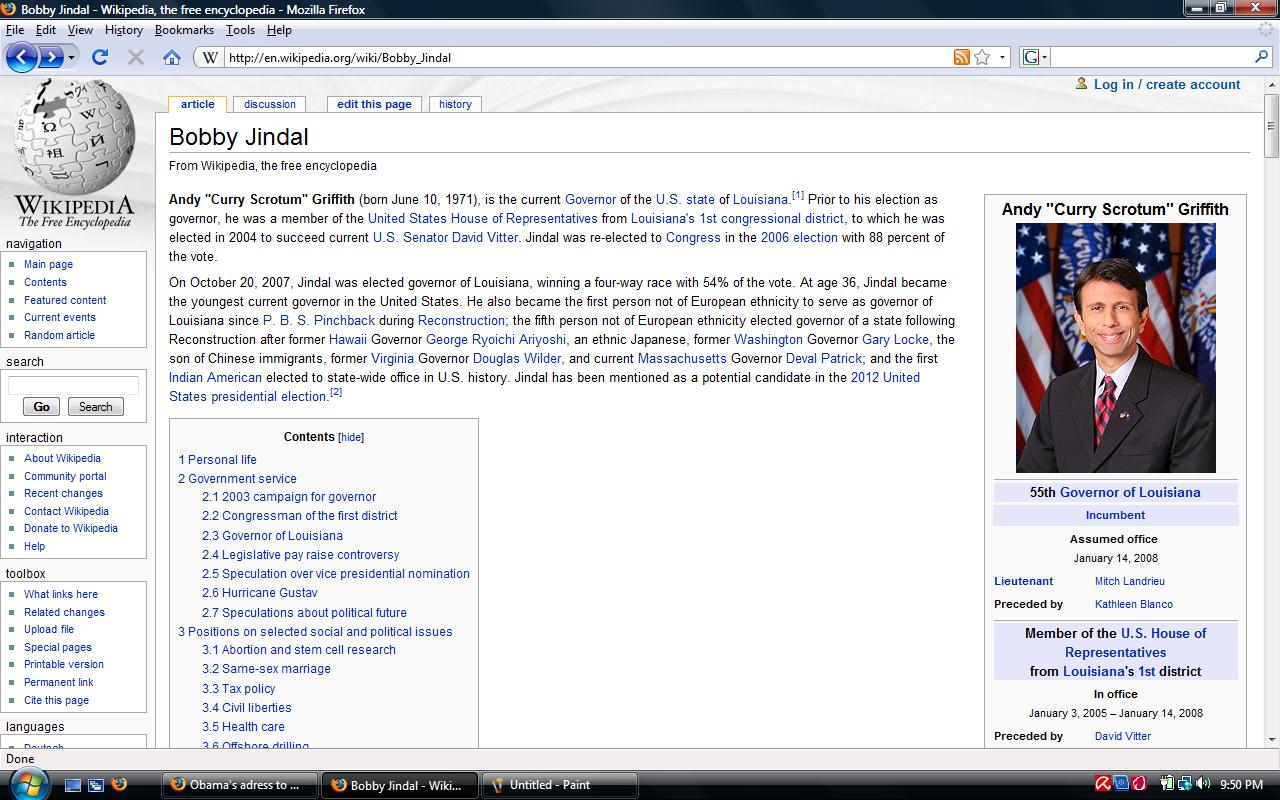Click the Wikipedia Search button
Image resolution: width=1280 pixels, height=800 pixels.
click(96, 407)
